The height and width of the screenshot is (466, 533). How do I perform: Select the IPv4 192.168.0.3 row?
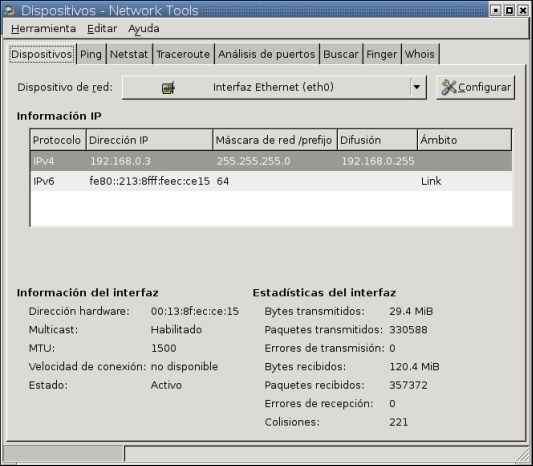(271, 161)
